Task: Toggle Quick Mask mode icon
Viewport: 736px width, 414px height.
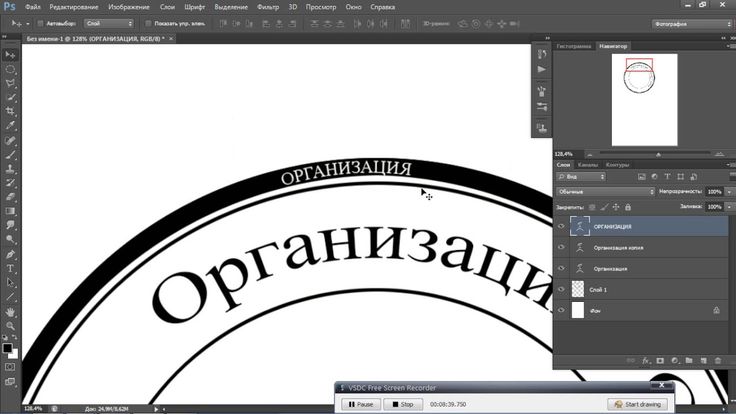Action: tap(10, 367)
